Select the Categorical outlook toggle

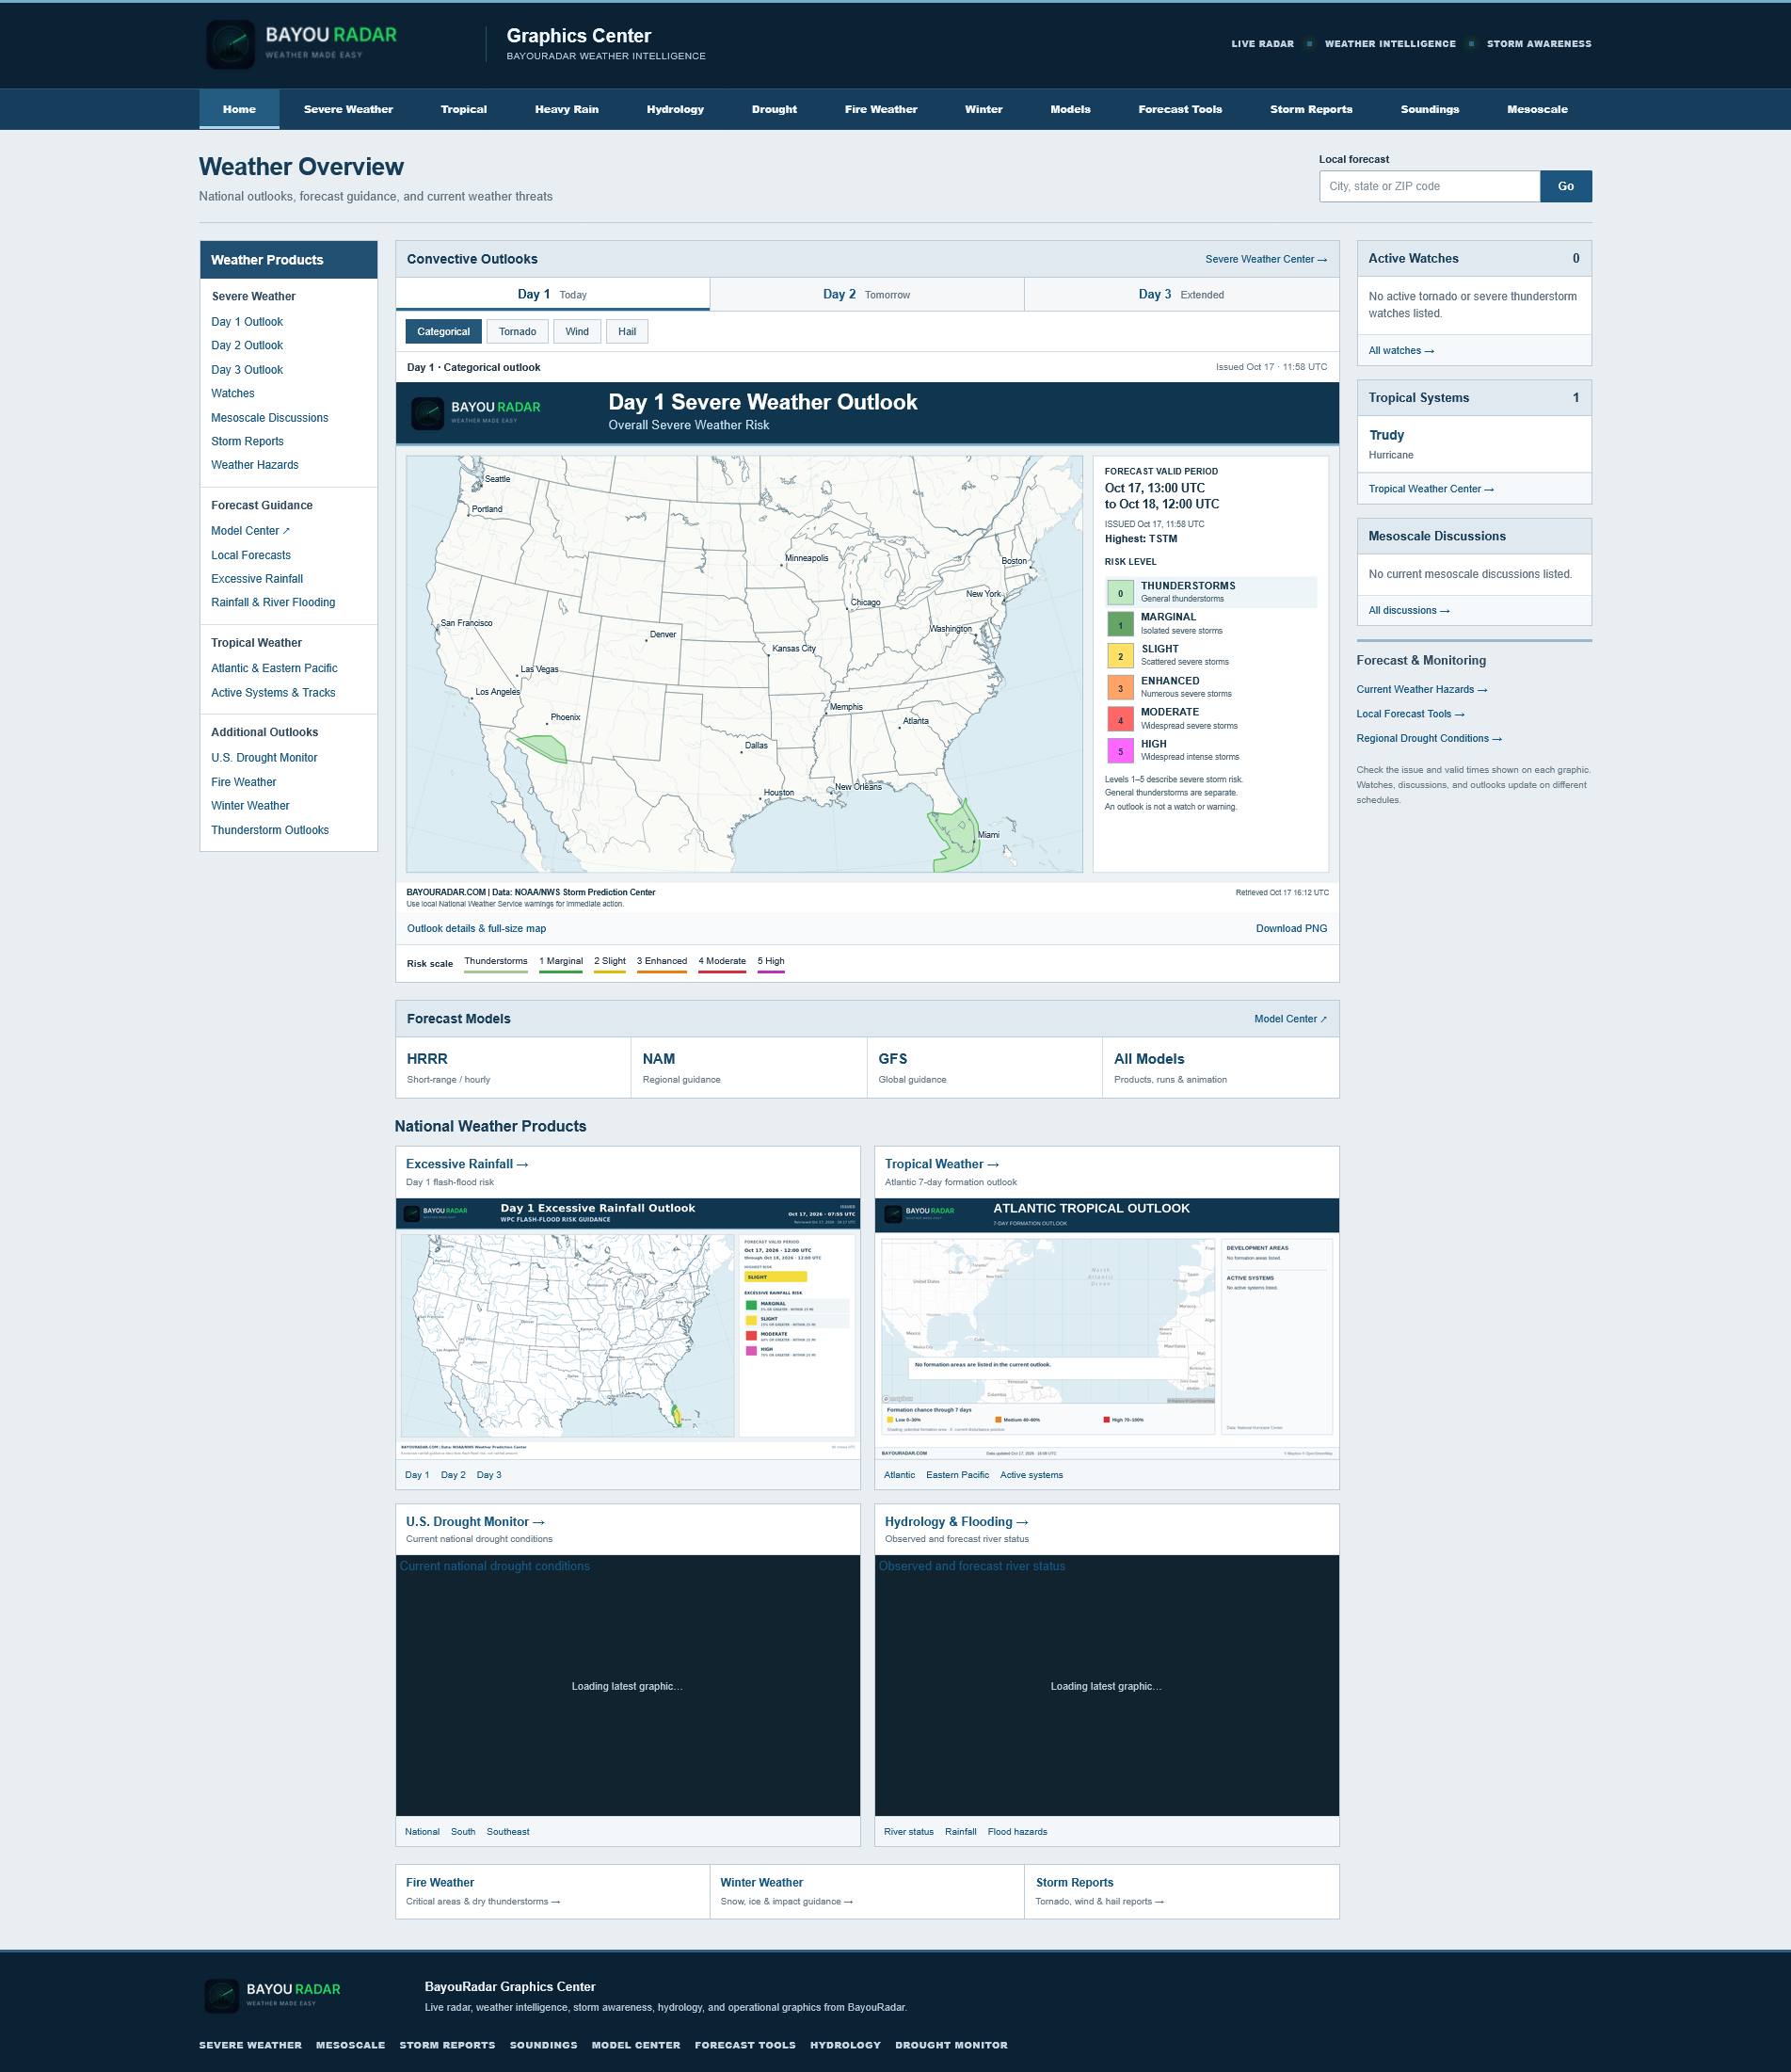tap(443, 331)
